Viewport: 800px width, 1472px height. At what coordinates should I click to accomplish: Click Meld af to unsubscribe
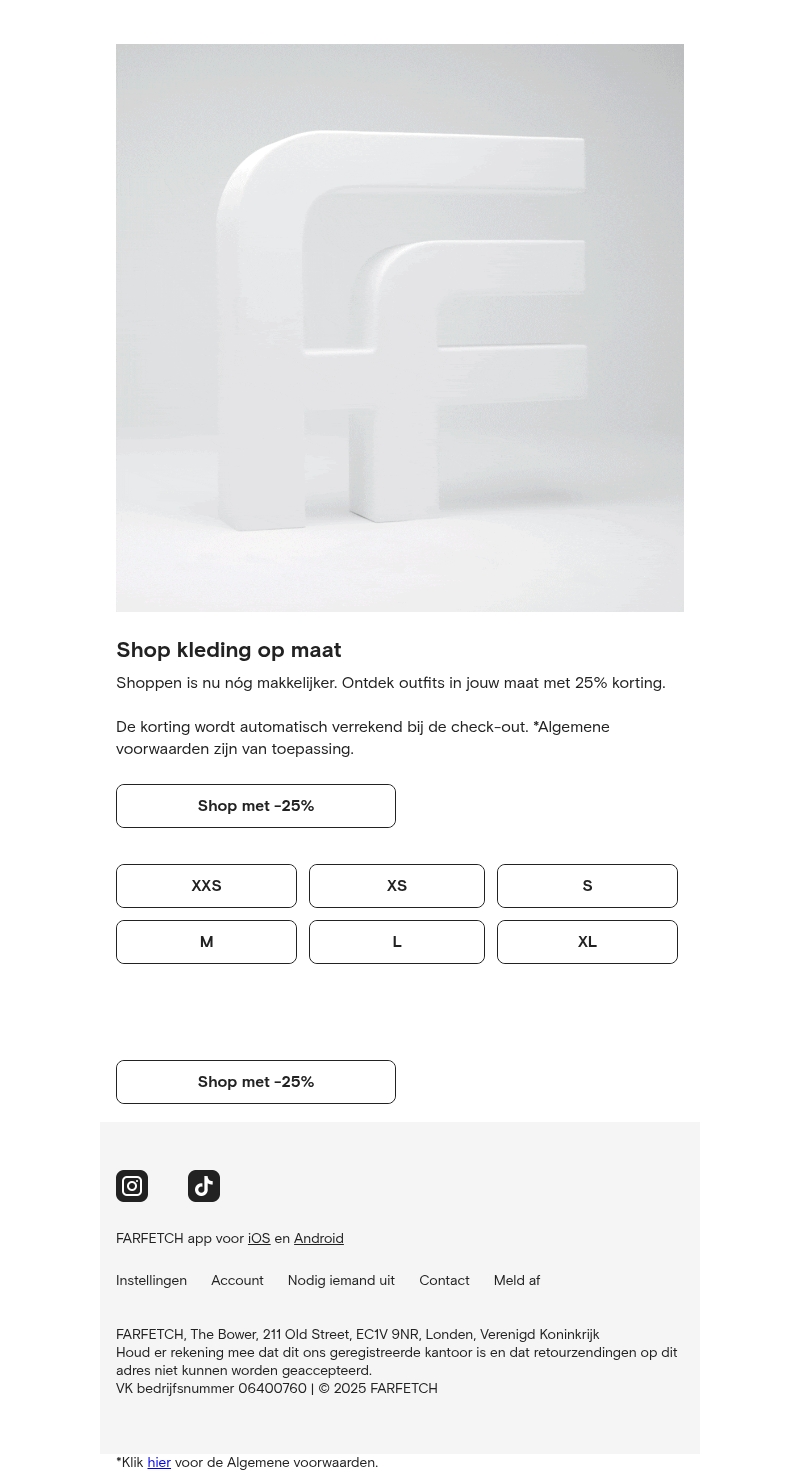(517, 1280)
